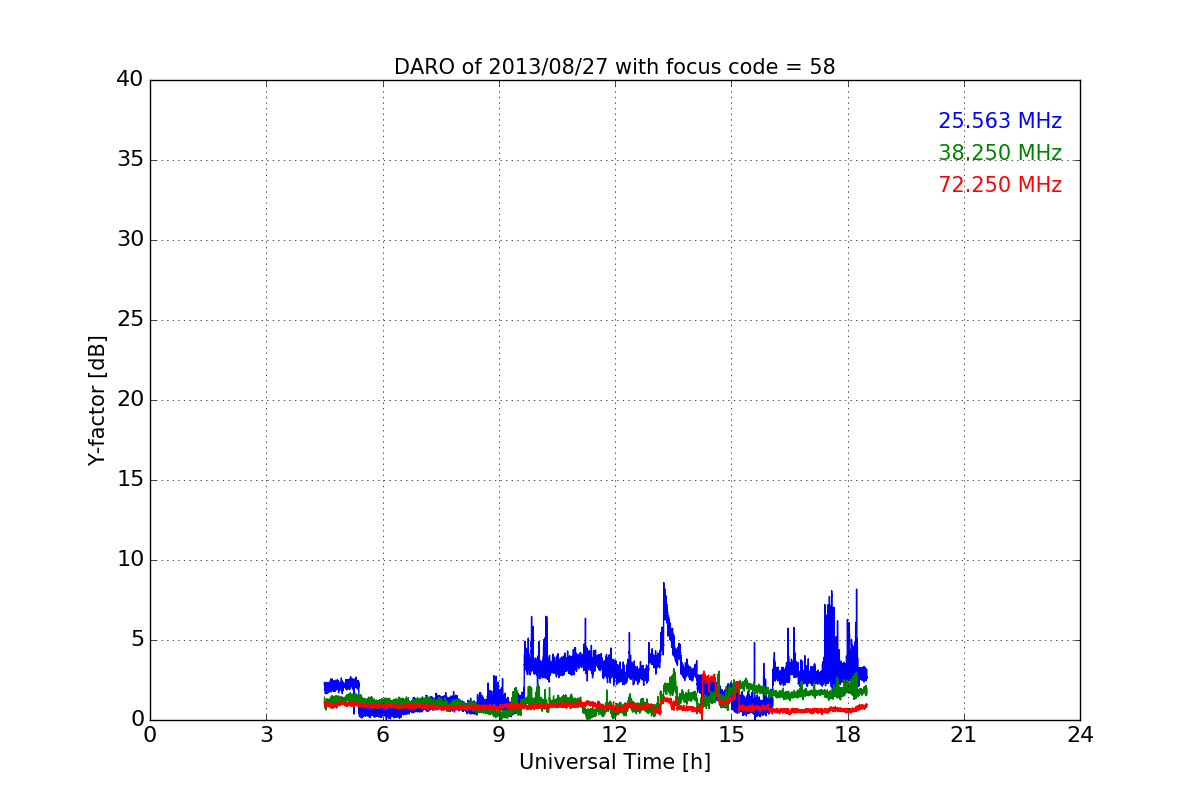Click y-axis tick value 10
The image size is (1200, 800).
130,560
